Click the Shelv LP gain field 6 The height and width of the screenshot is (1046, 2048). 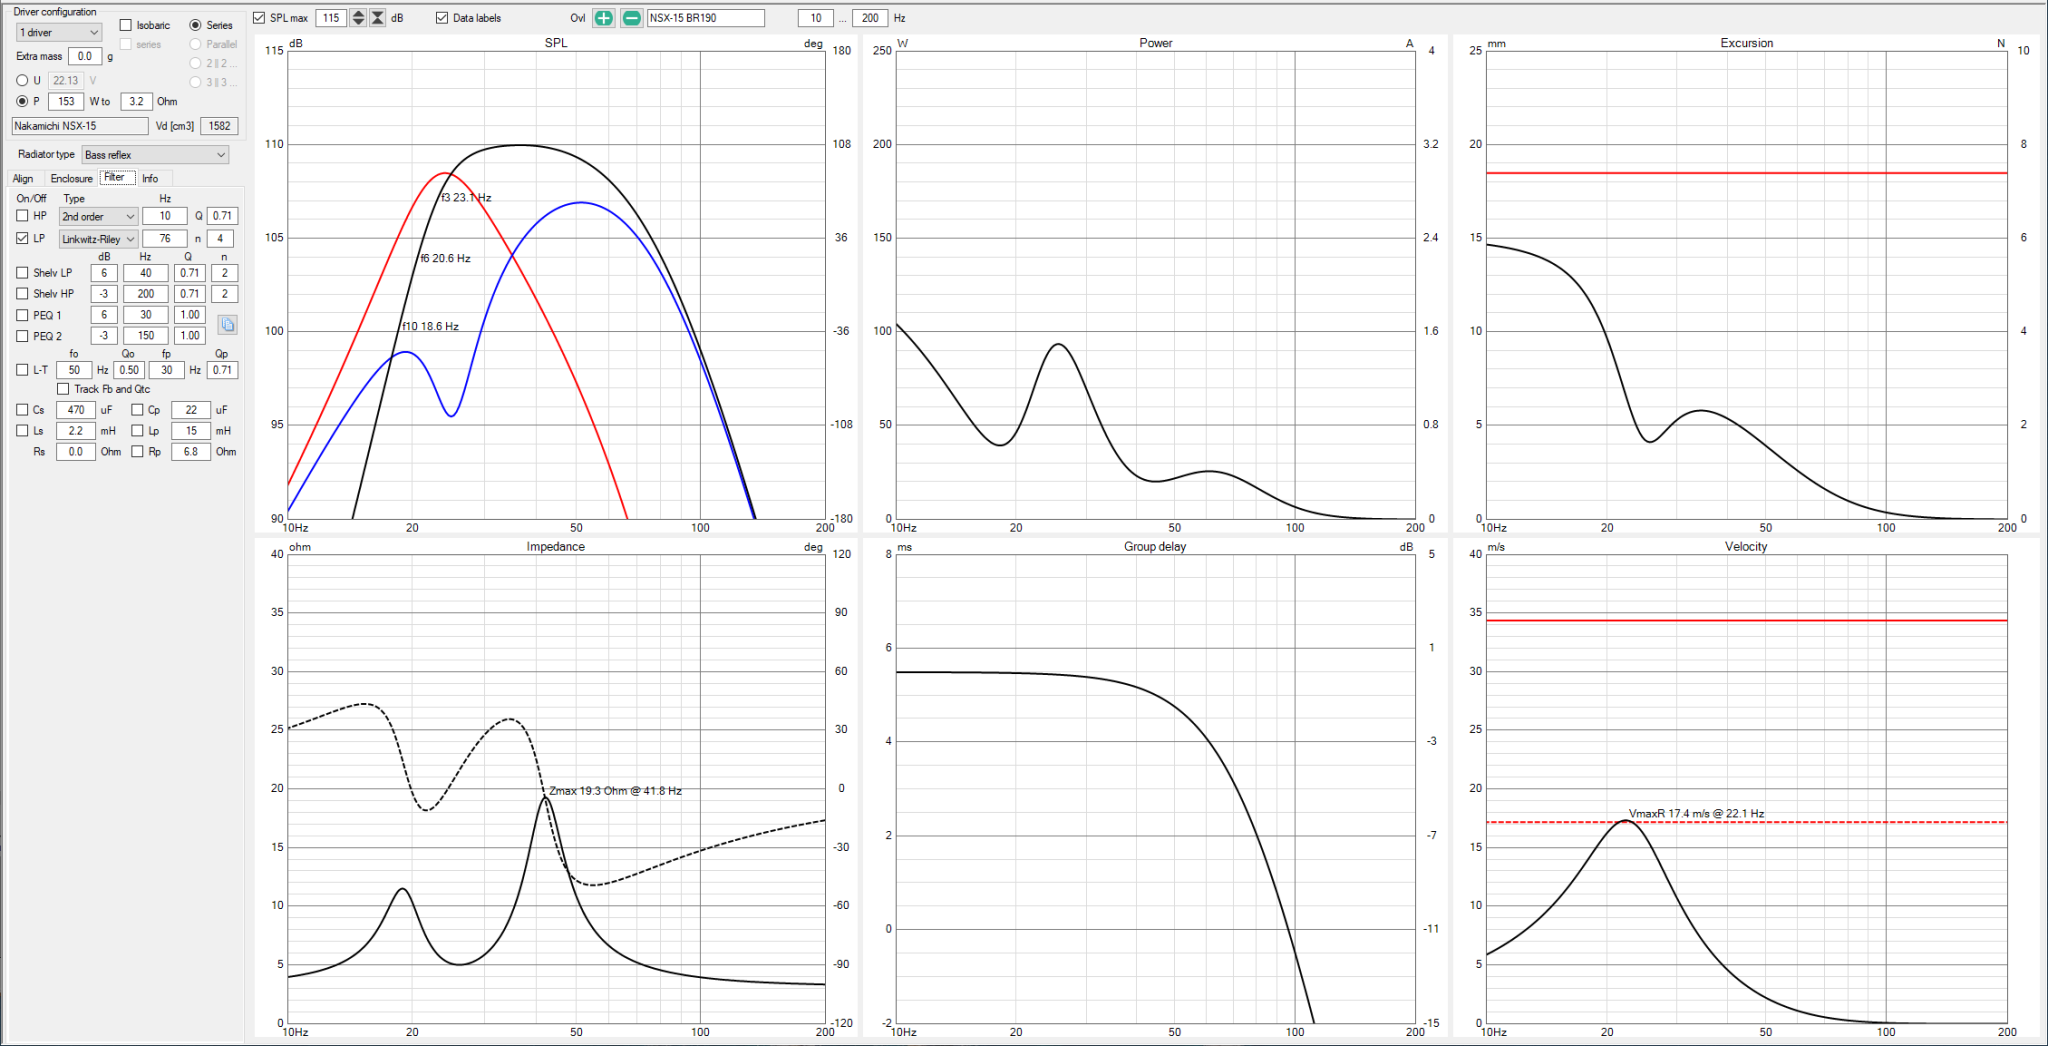coord(104,273)
